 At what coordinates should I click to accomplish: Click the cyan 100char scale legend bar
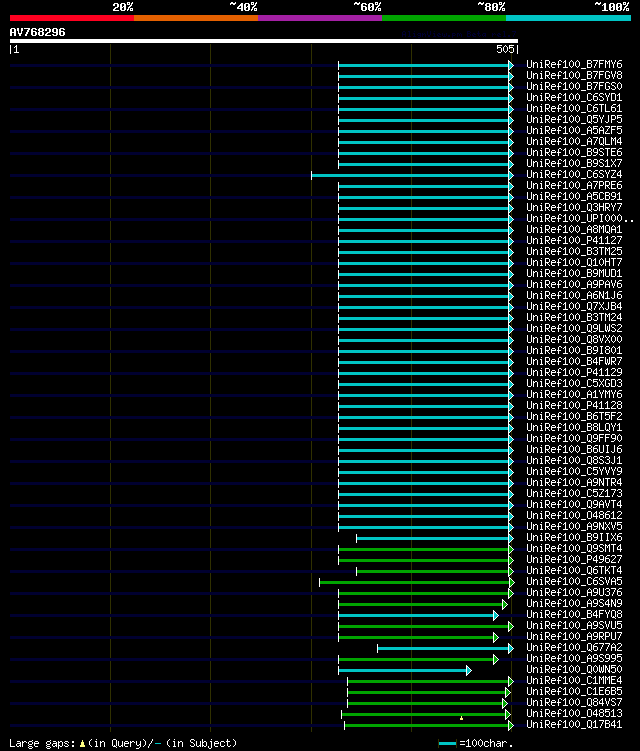pos(447,743)
